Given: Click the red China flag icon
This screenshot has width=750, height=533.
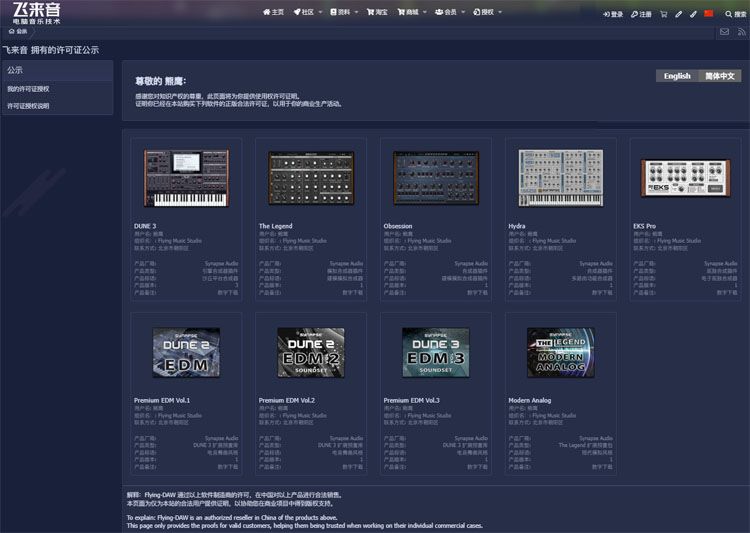Looking at the screenshot, I should coord(709,14).
